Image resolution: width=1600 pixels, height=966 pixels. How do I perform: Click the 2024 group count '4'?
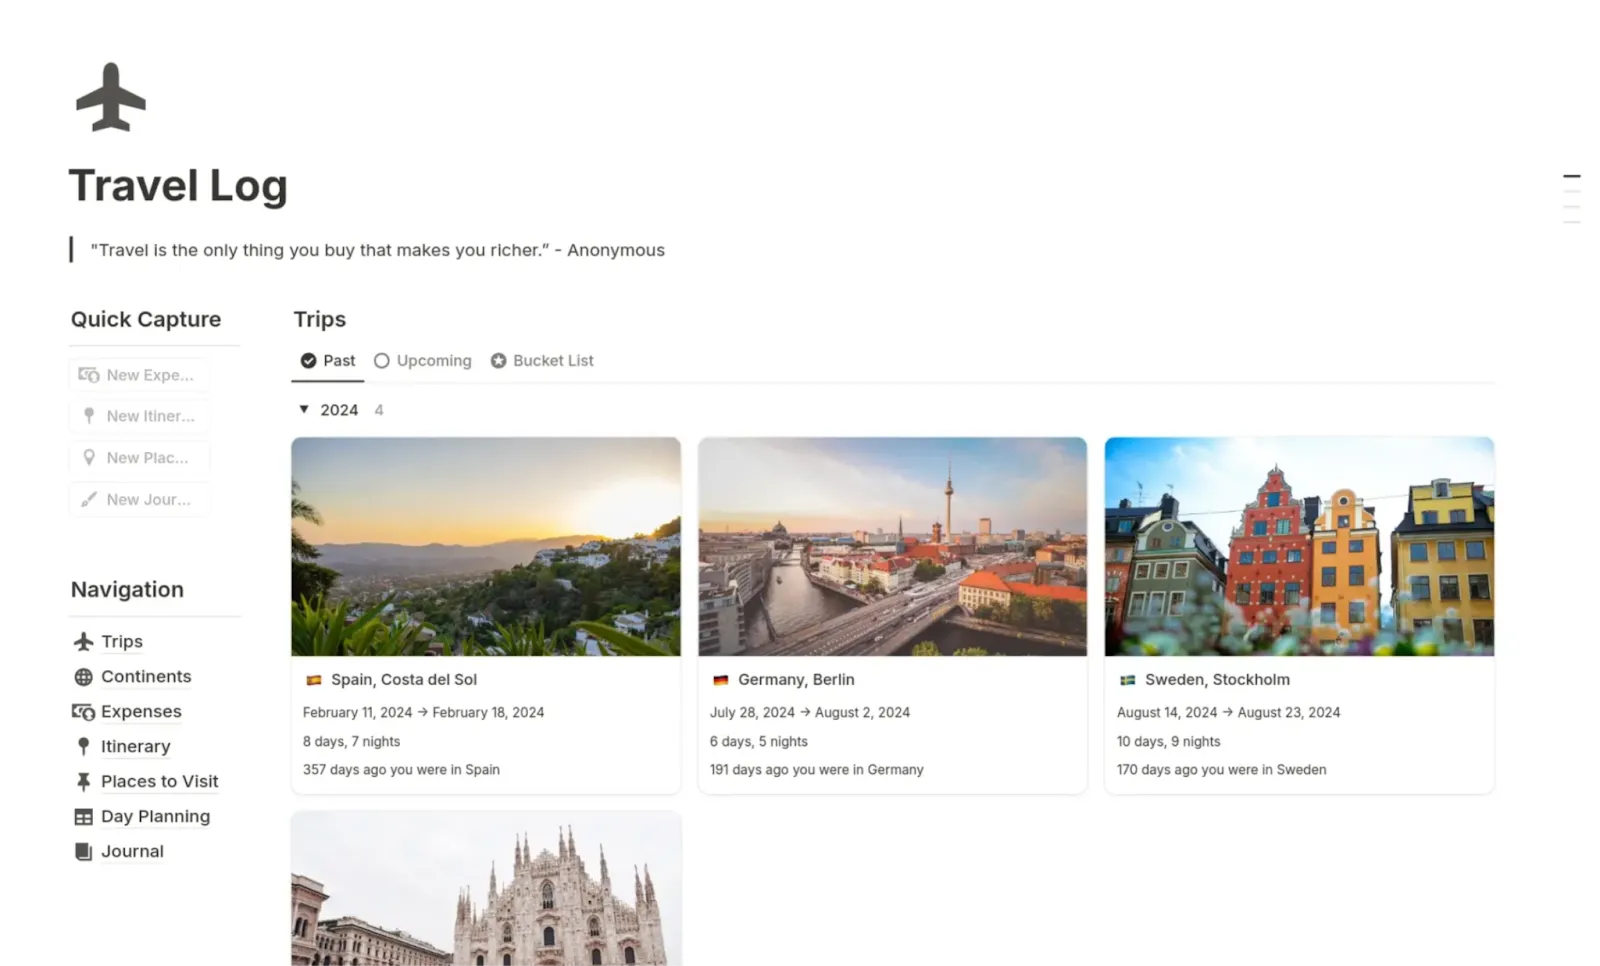(379, 410)
